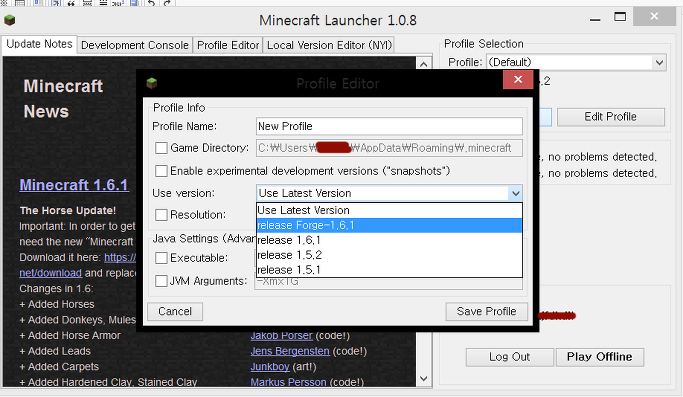Click the Edit Profile button

610,117
